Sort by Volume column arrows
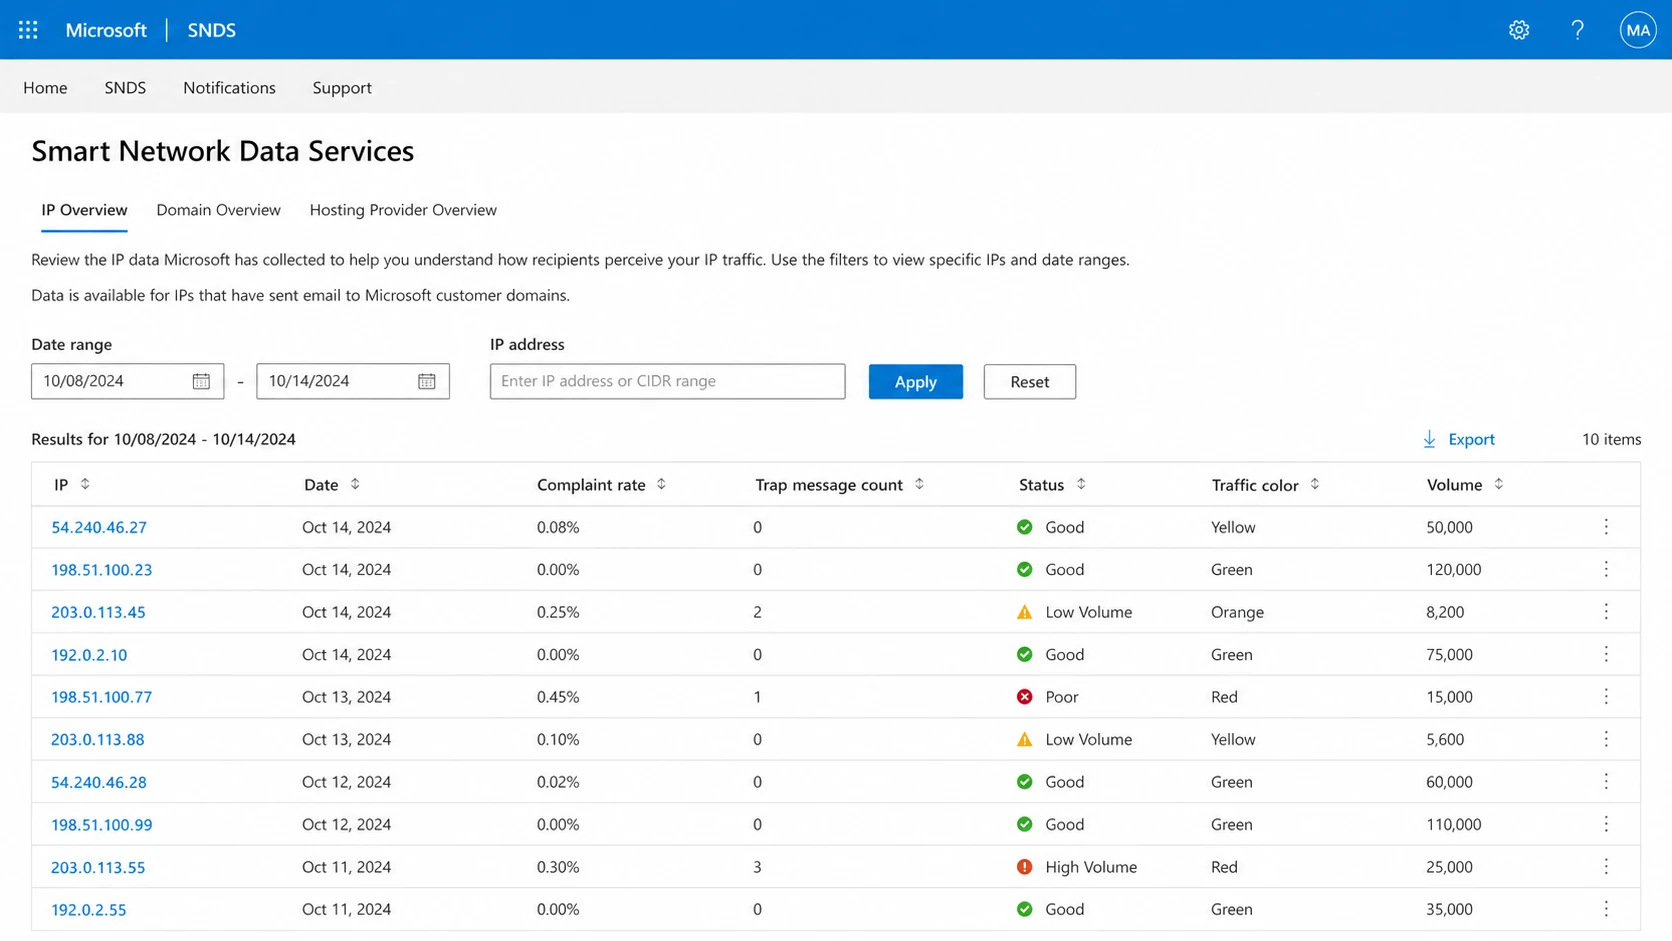This screenshot has height=941, width=1672. pos(1498,484)
